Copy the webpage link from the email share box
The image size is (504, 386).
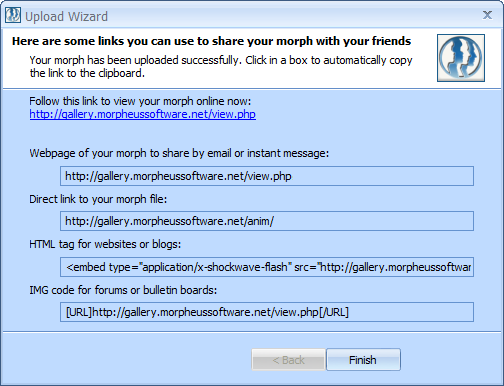267,176
